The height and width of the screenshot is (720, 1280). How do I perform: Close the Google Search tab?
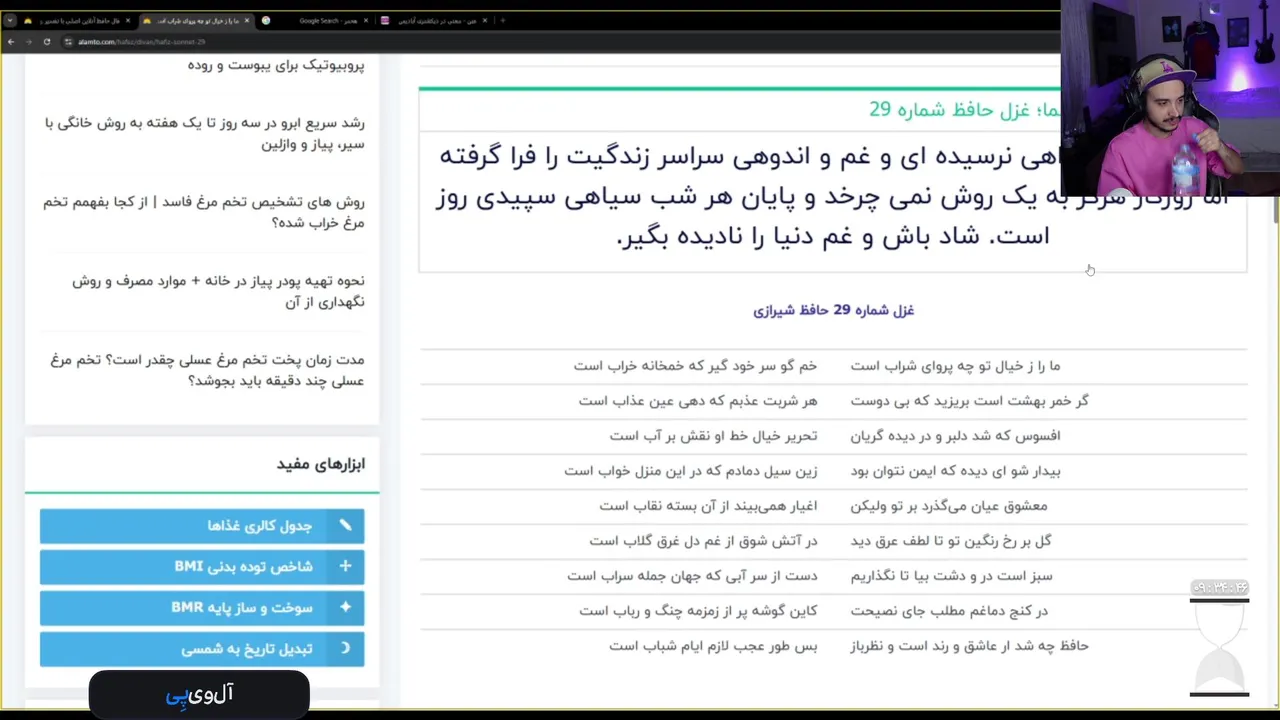366,21
